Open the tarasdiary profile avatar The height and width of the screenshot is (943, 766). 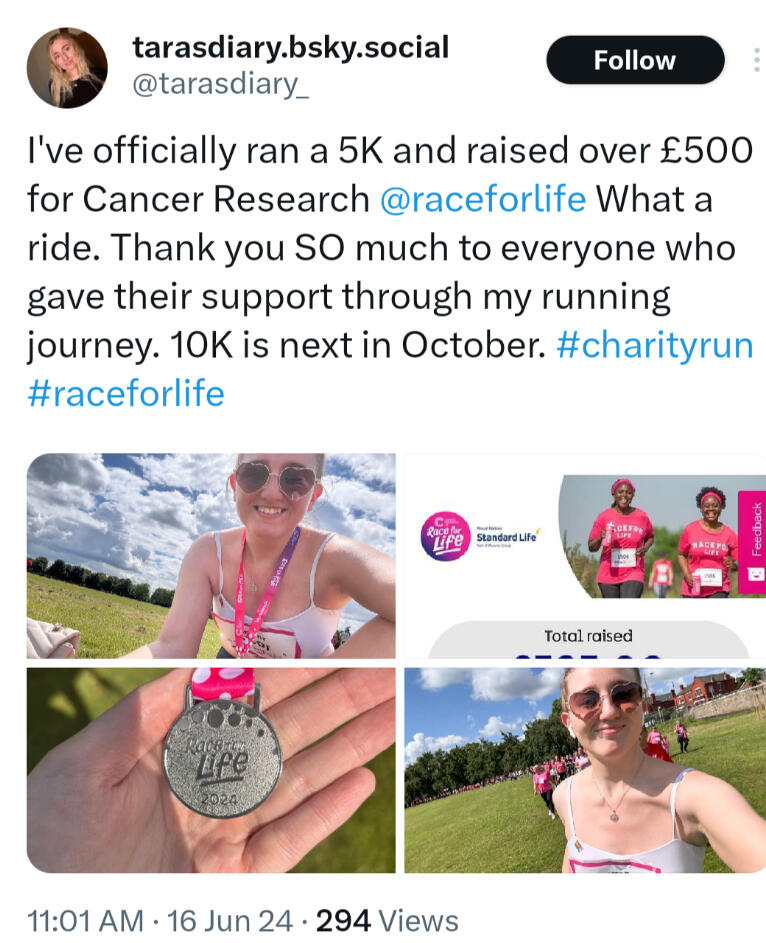[x=67, y=68]
